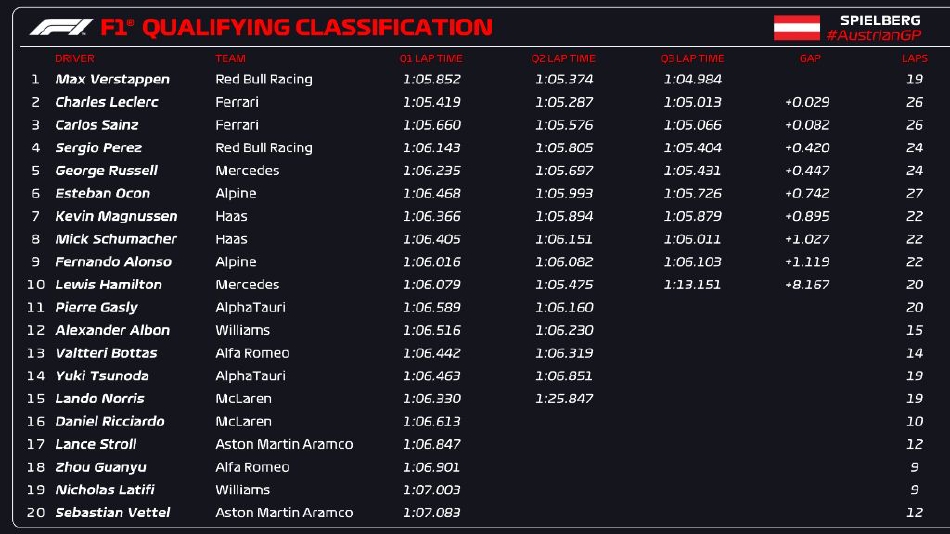Click the DRIVER column header
950x534 pixels.
point(75,59)
